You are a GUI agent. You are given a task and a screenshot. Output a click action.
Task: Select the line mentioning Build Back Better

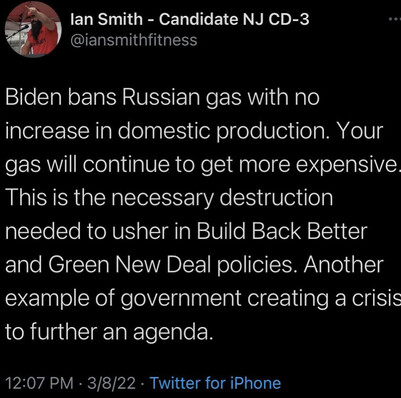186,231
